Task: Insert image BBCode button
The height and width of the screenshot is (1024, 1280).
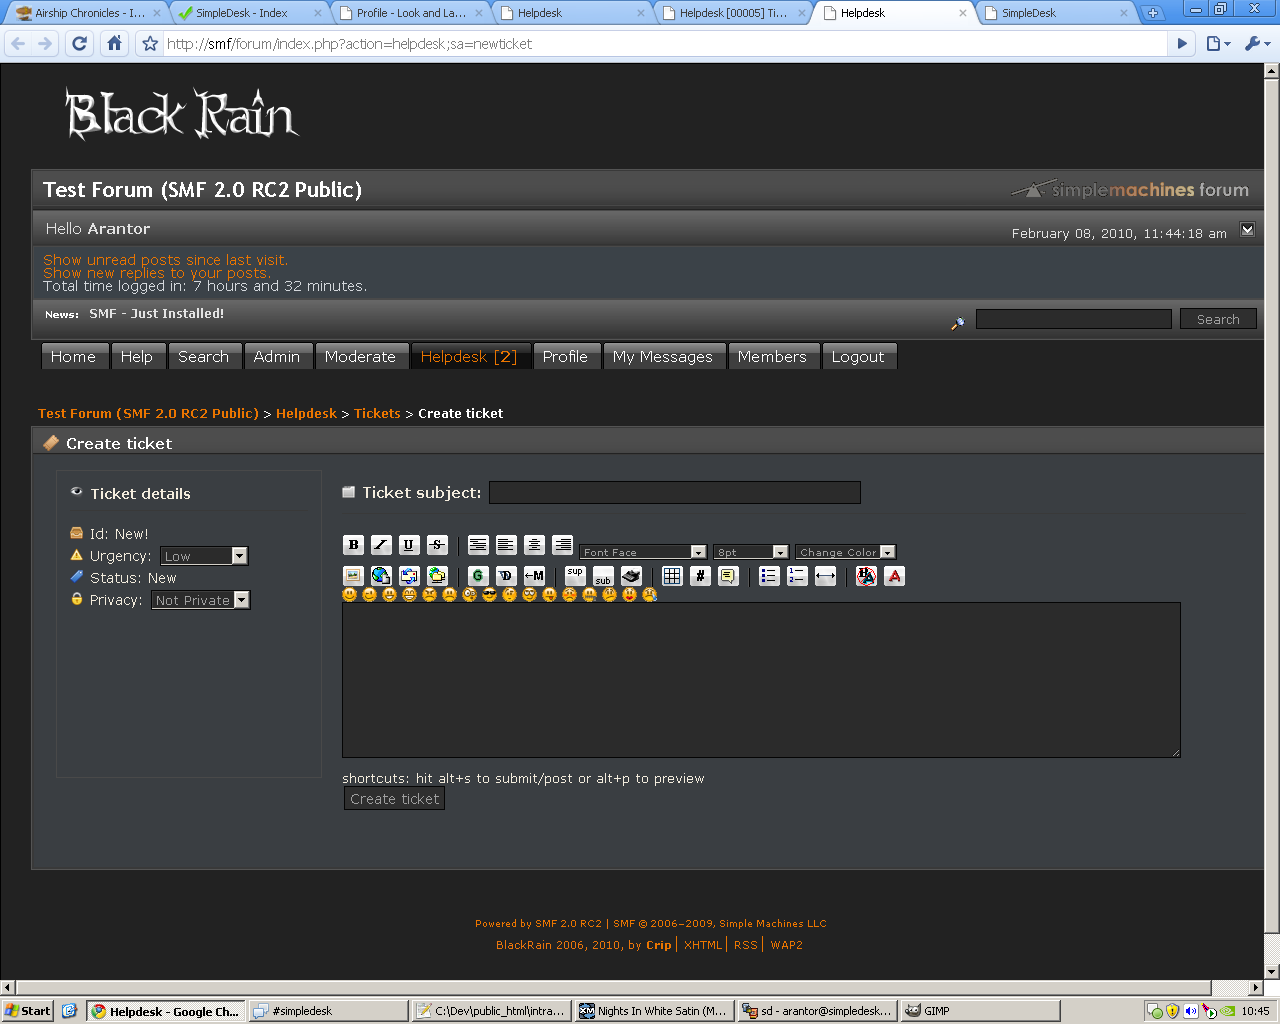Action: [353, 576]
